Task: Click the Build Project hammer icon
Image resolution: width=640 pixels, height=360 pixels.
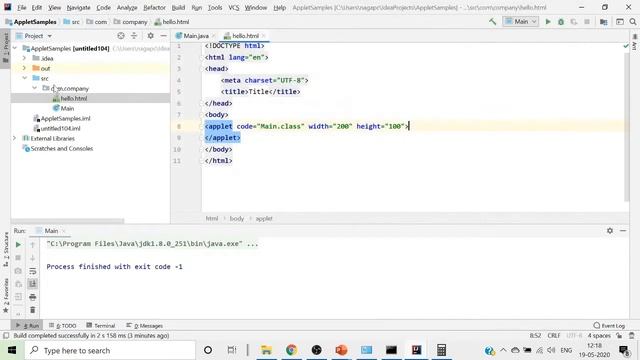Action: [x=493, y=22]
